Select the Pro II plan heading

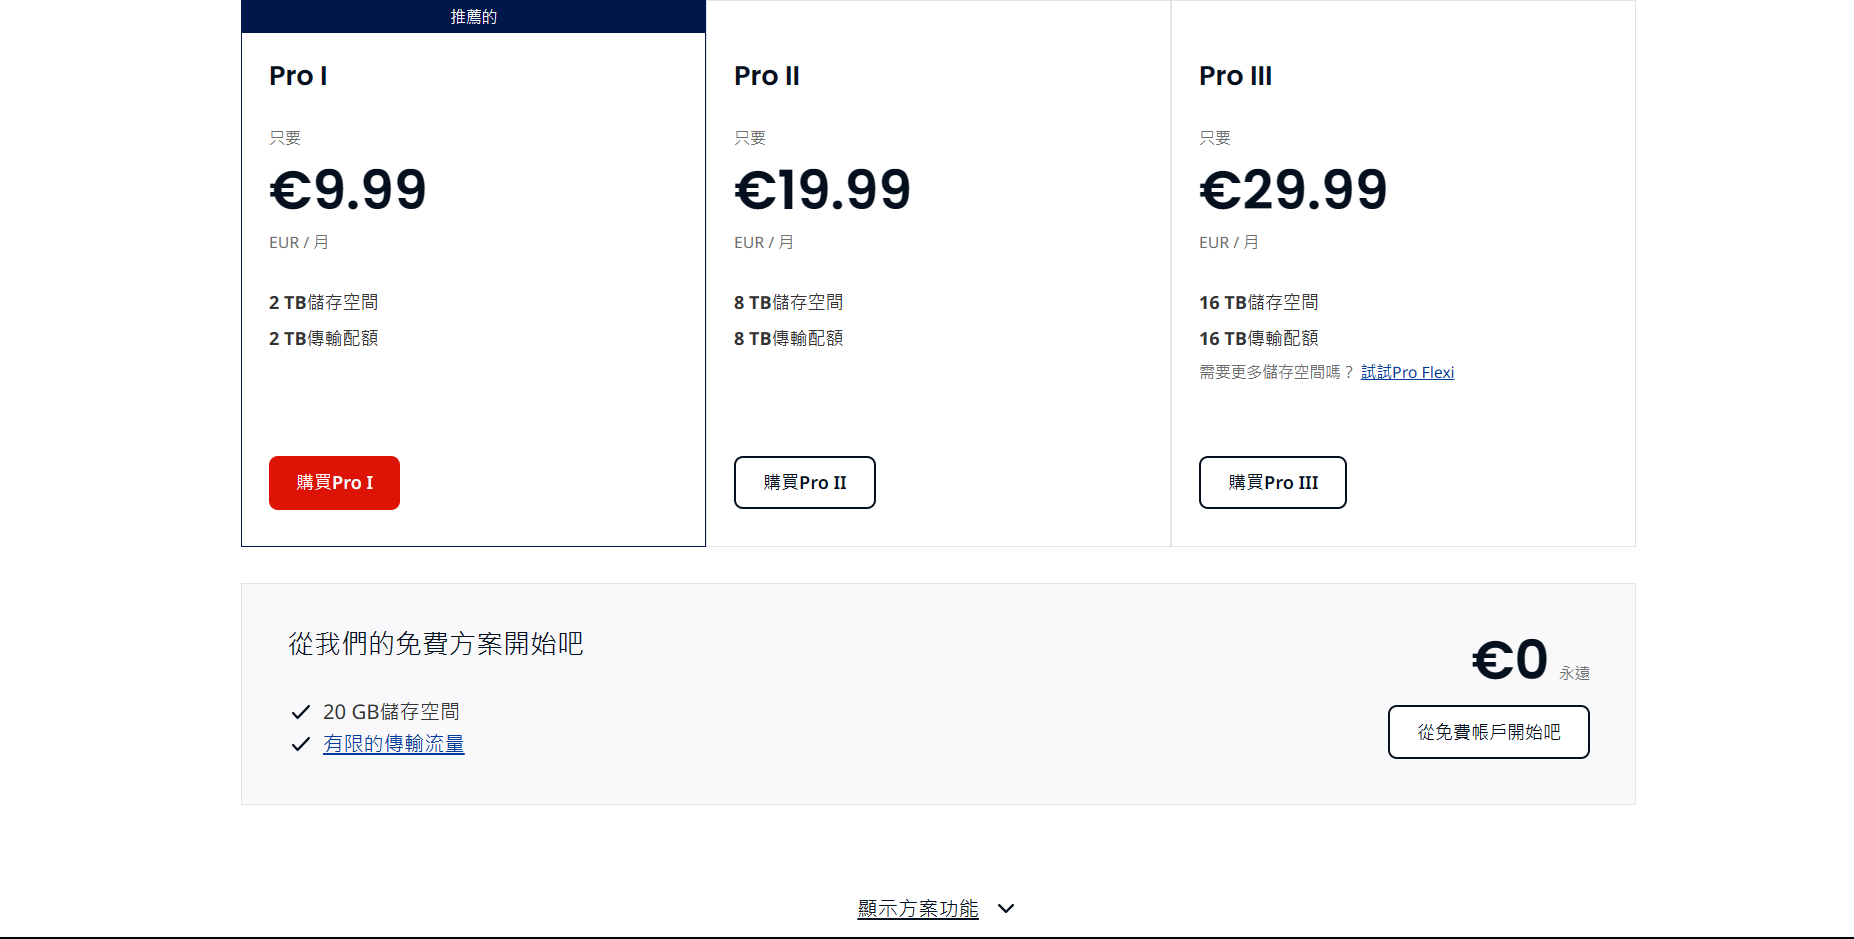(x=766, y=76)
